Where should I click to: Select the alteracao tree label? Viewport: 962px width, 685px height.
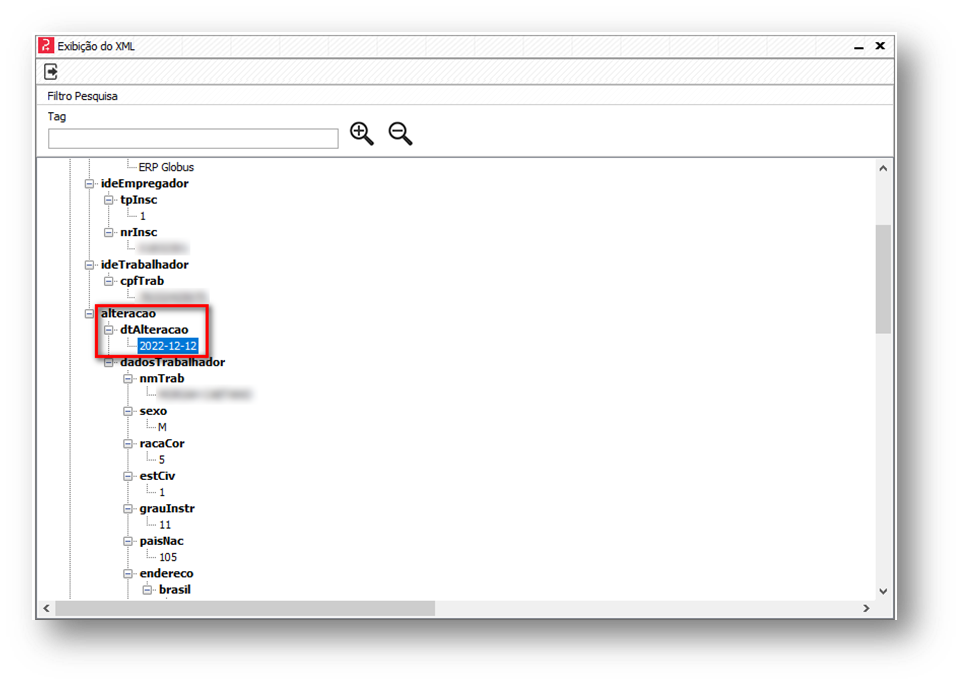click(128, 313)
